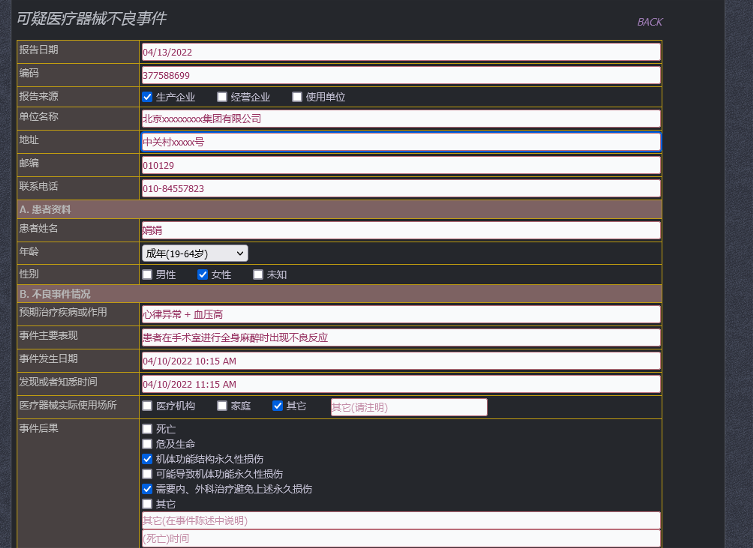
Task: Check 可能导致机体功能永久性损伤 option
Action: pyautogui.click(x=147, y=474)
